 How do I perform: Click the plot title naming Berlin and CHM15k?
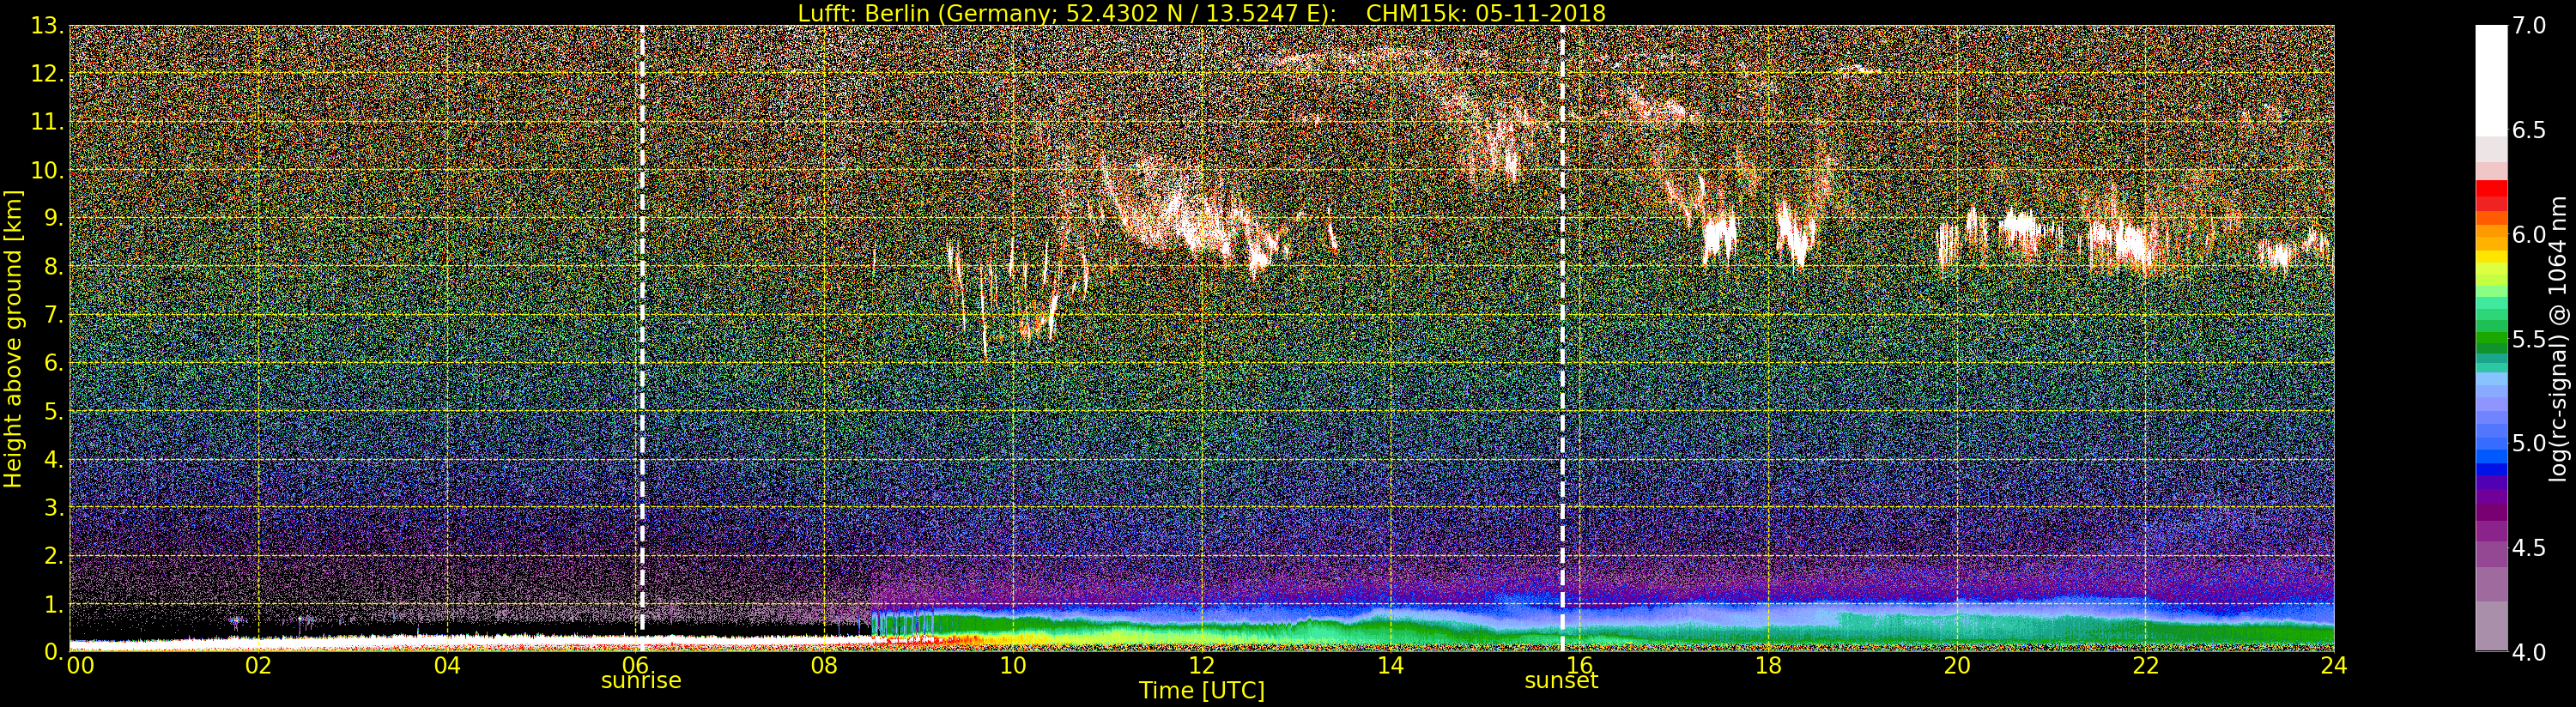coord(1201,13)
